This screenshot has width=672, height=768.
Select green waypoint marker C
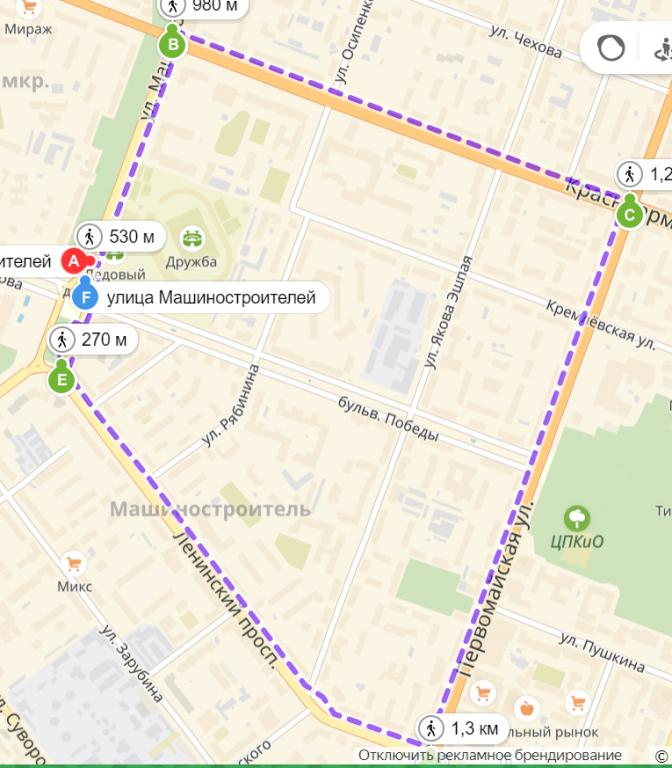(629, 215)
